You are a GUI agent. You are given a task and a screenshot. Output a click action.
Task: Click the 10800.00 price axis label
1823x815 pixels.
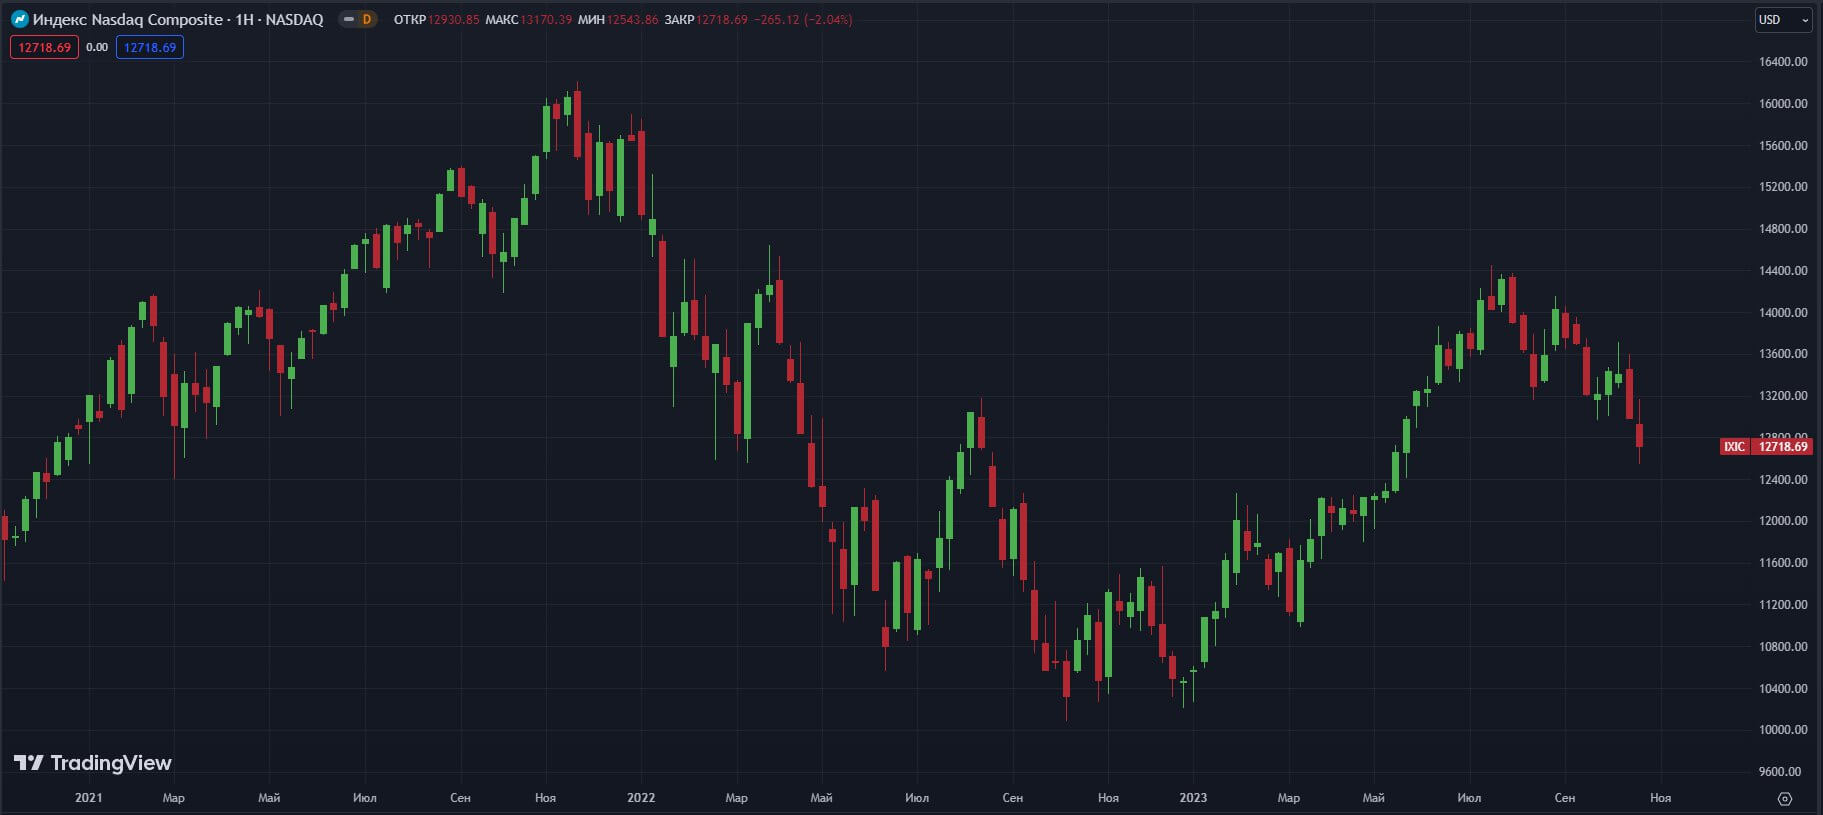click(x=1783, y=647)
